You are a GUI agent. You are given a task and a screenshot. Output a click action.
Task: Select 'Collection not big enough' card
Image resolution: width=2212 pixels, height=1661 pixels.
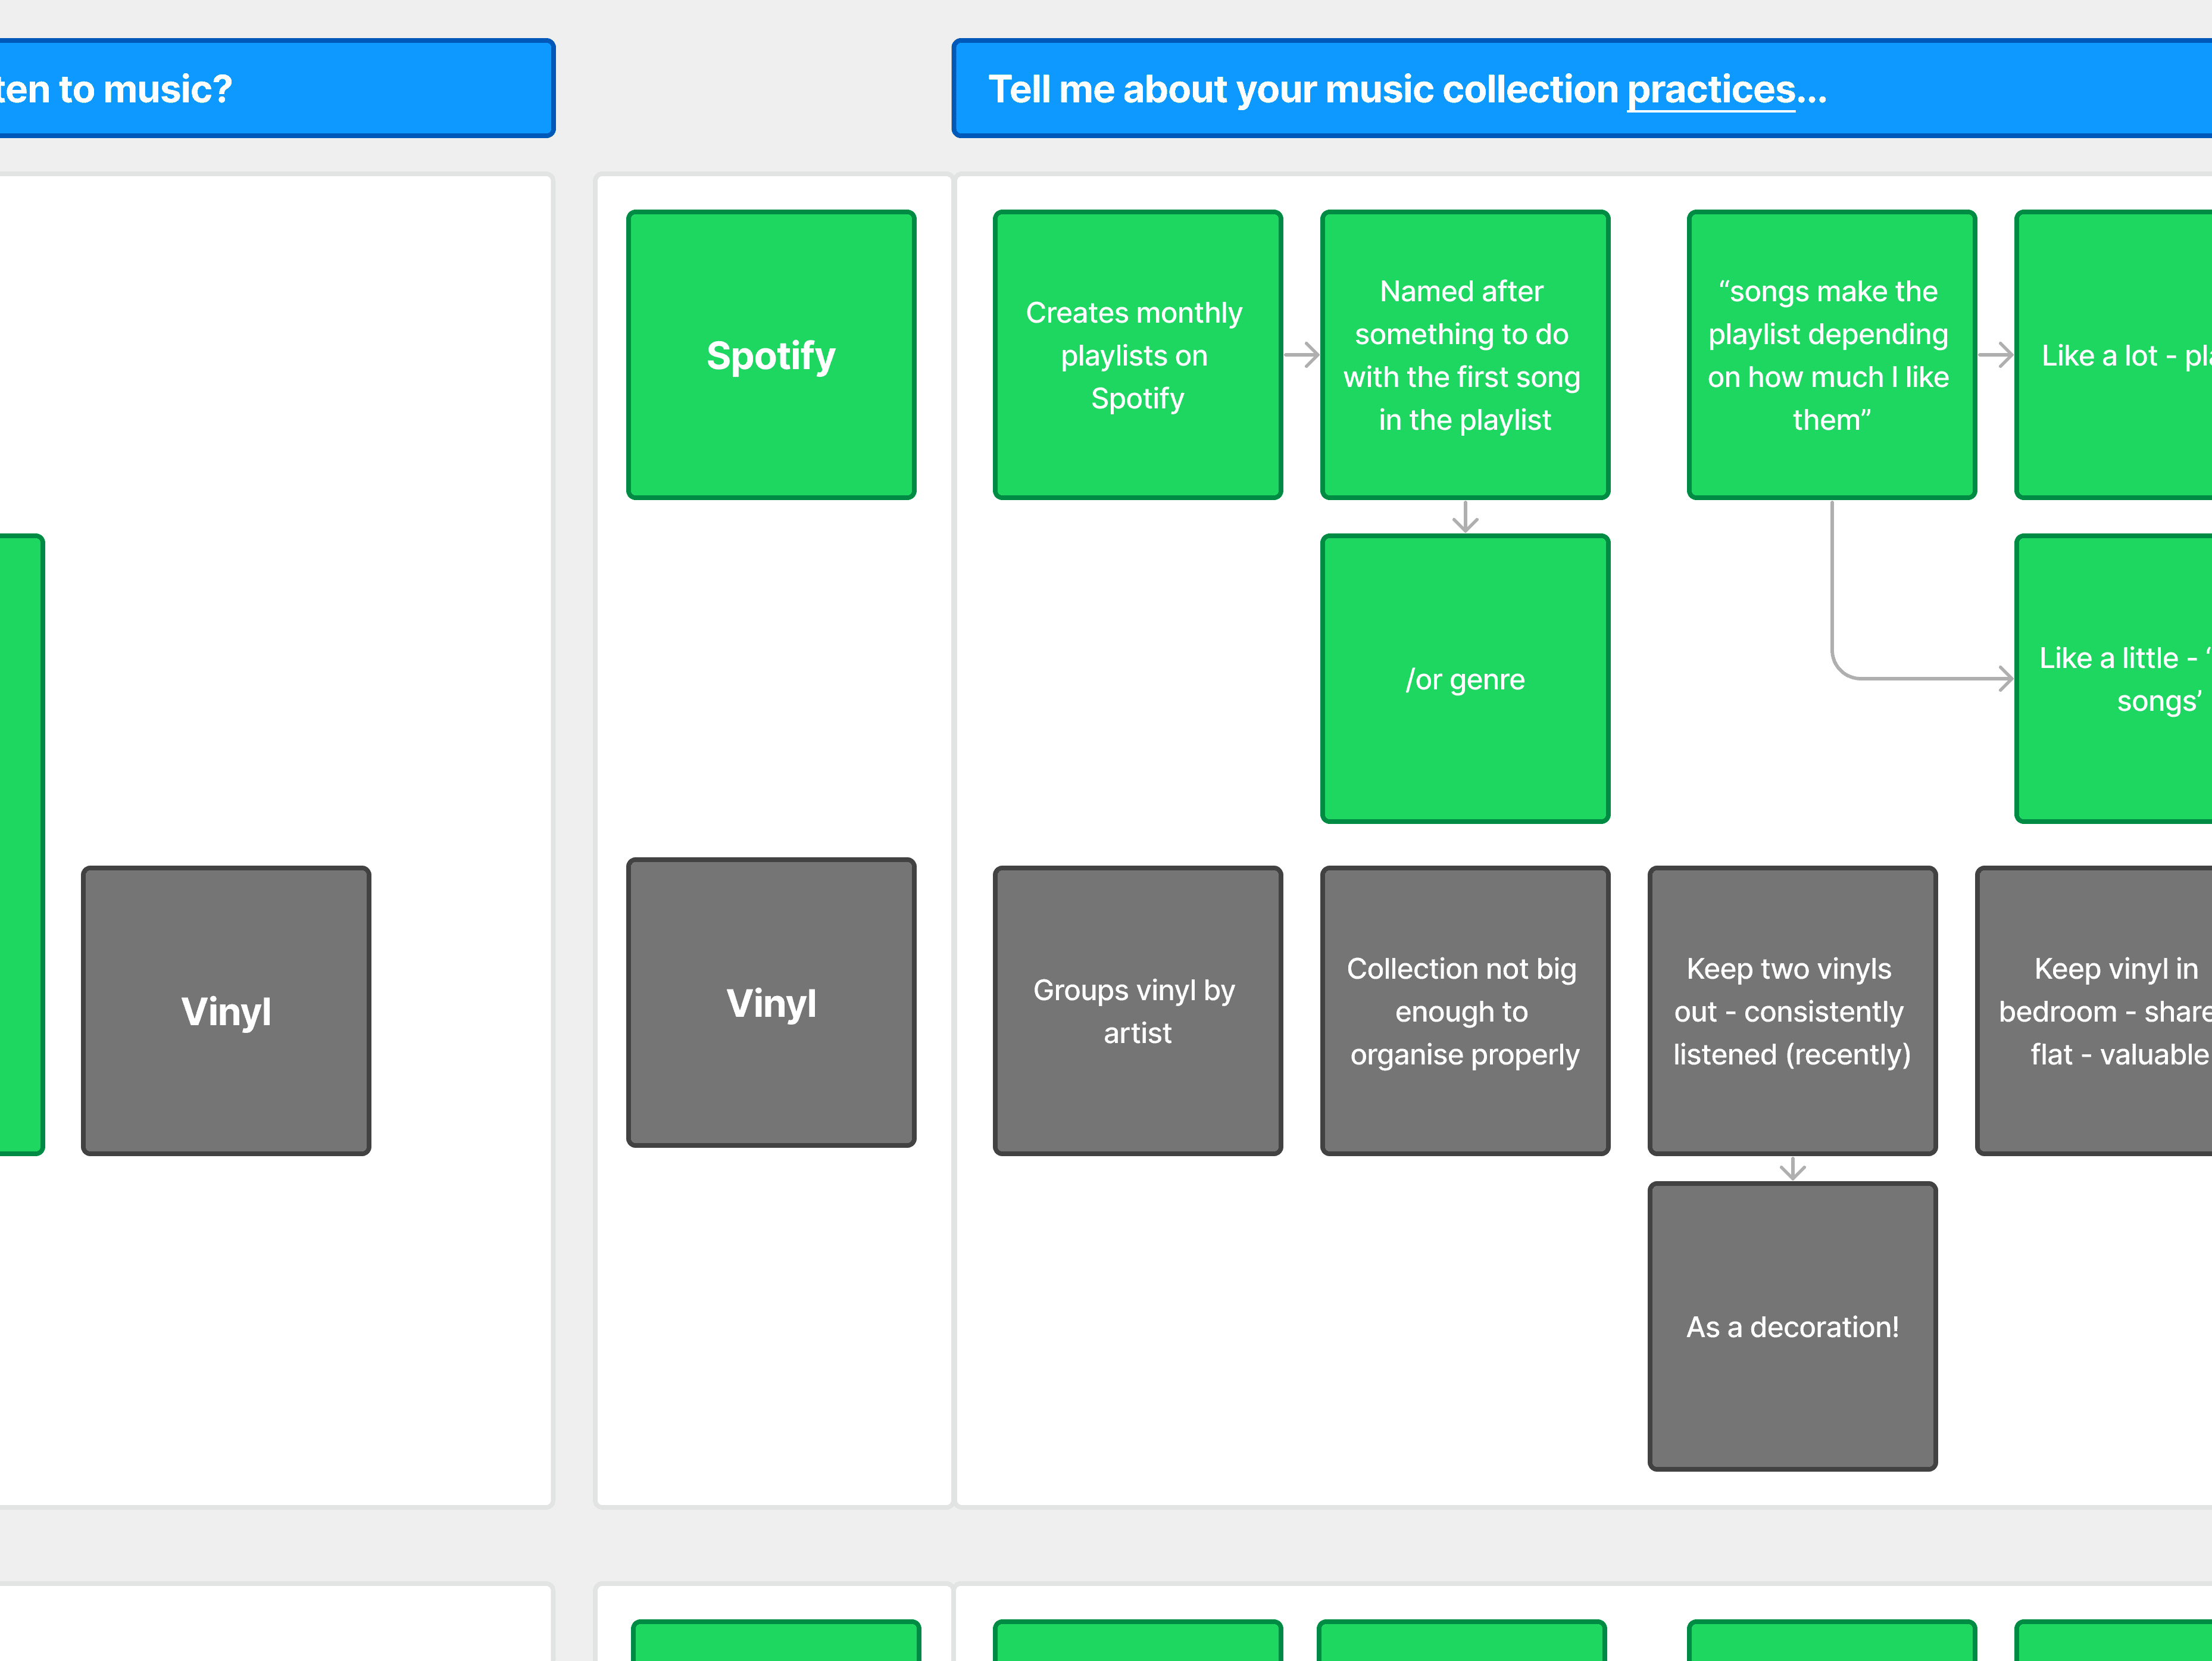click(x=1464, y=1010)
